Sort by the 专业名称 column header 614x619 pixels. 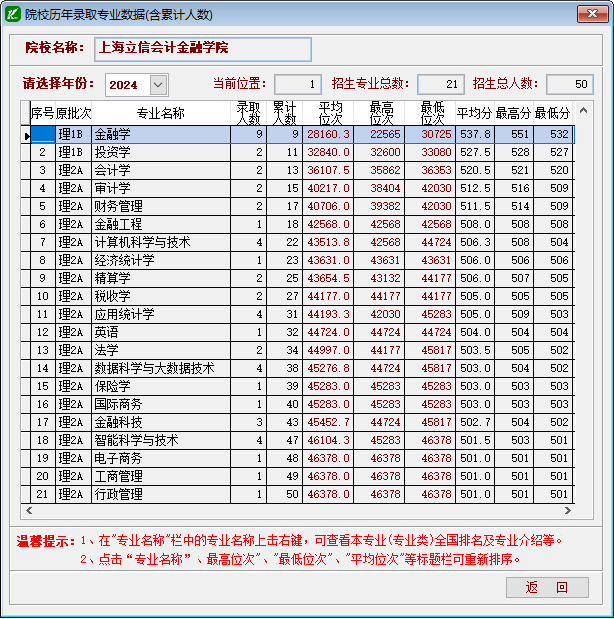(x=161, y=114)
